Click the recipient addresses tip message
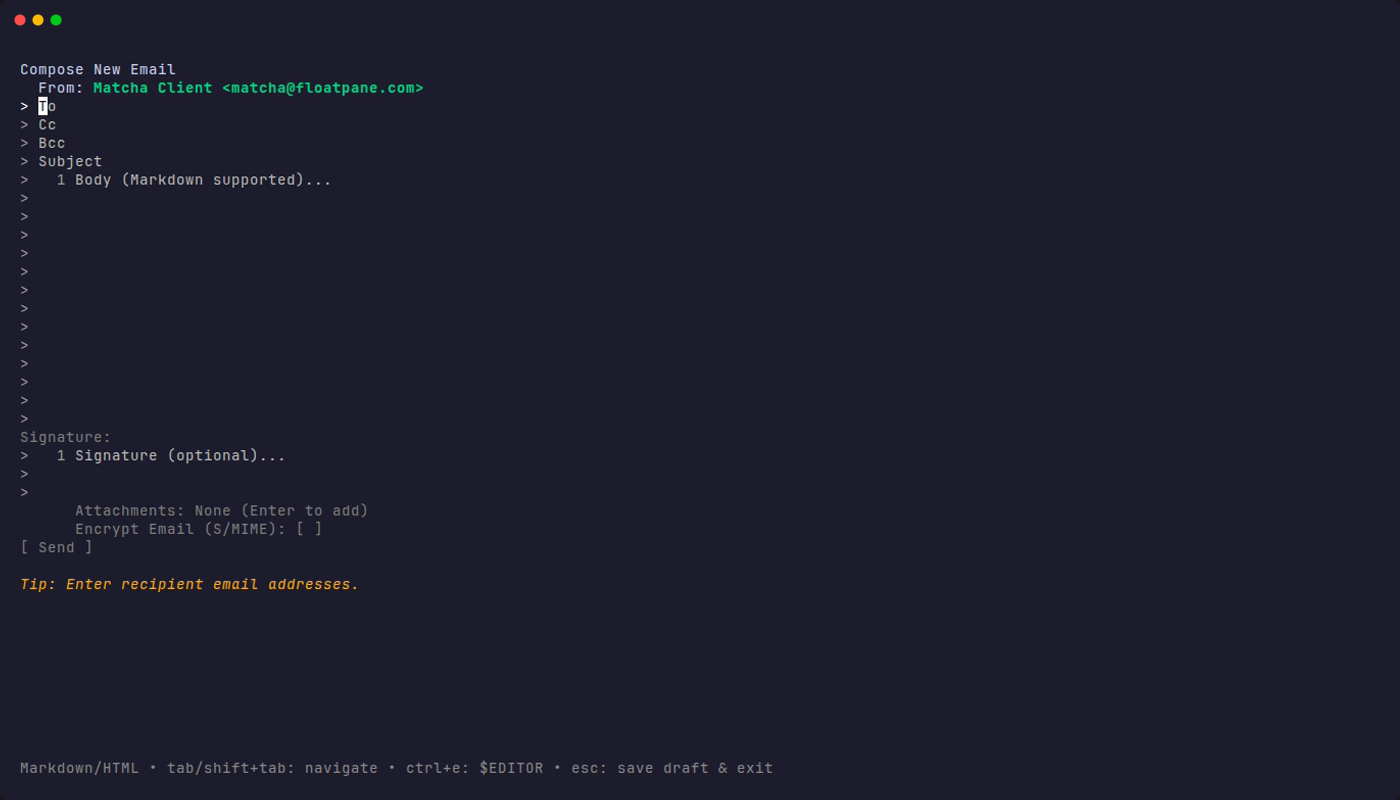Viewport: 1400px width, 800px height. [189, 584]
